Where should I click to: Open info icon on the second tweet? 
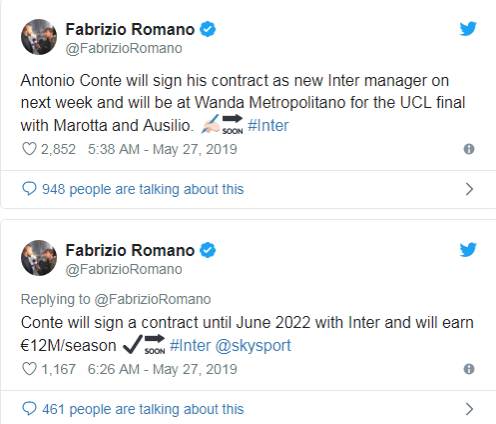coord(469,369)
